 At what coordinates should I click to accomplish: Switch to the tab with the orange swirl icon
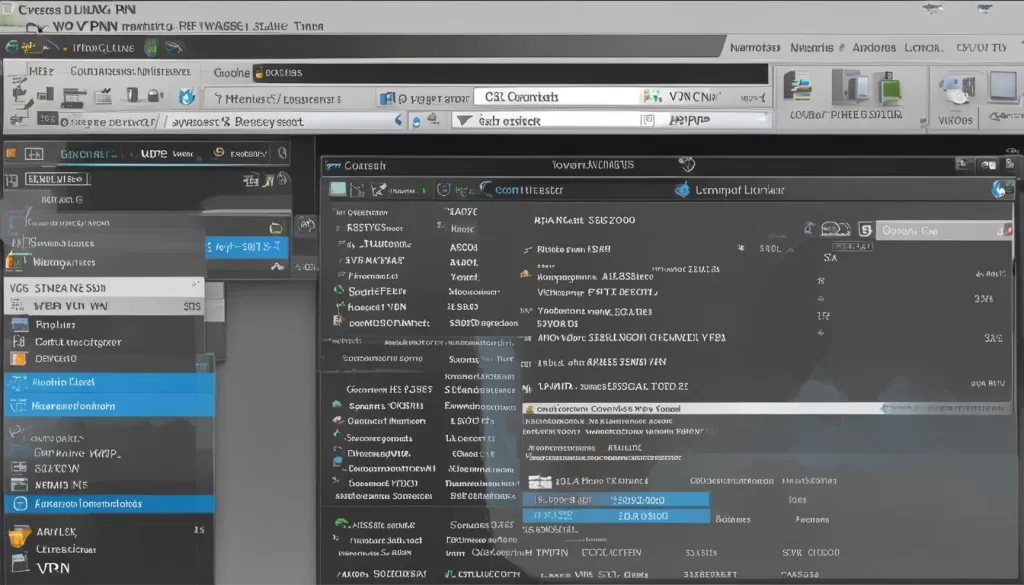coord(240,153)
